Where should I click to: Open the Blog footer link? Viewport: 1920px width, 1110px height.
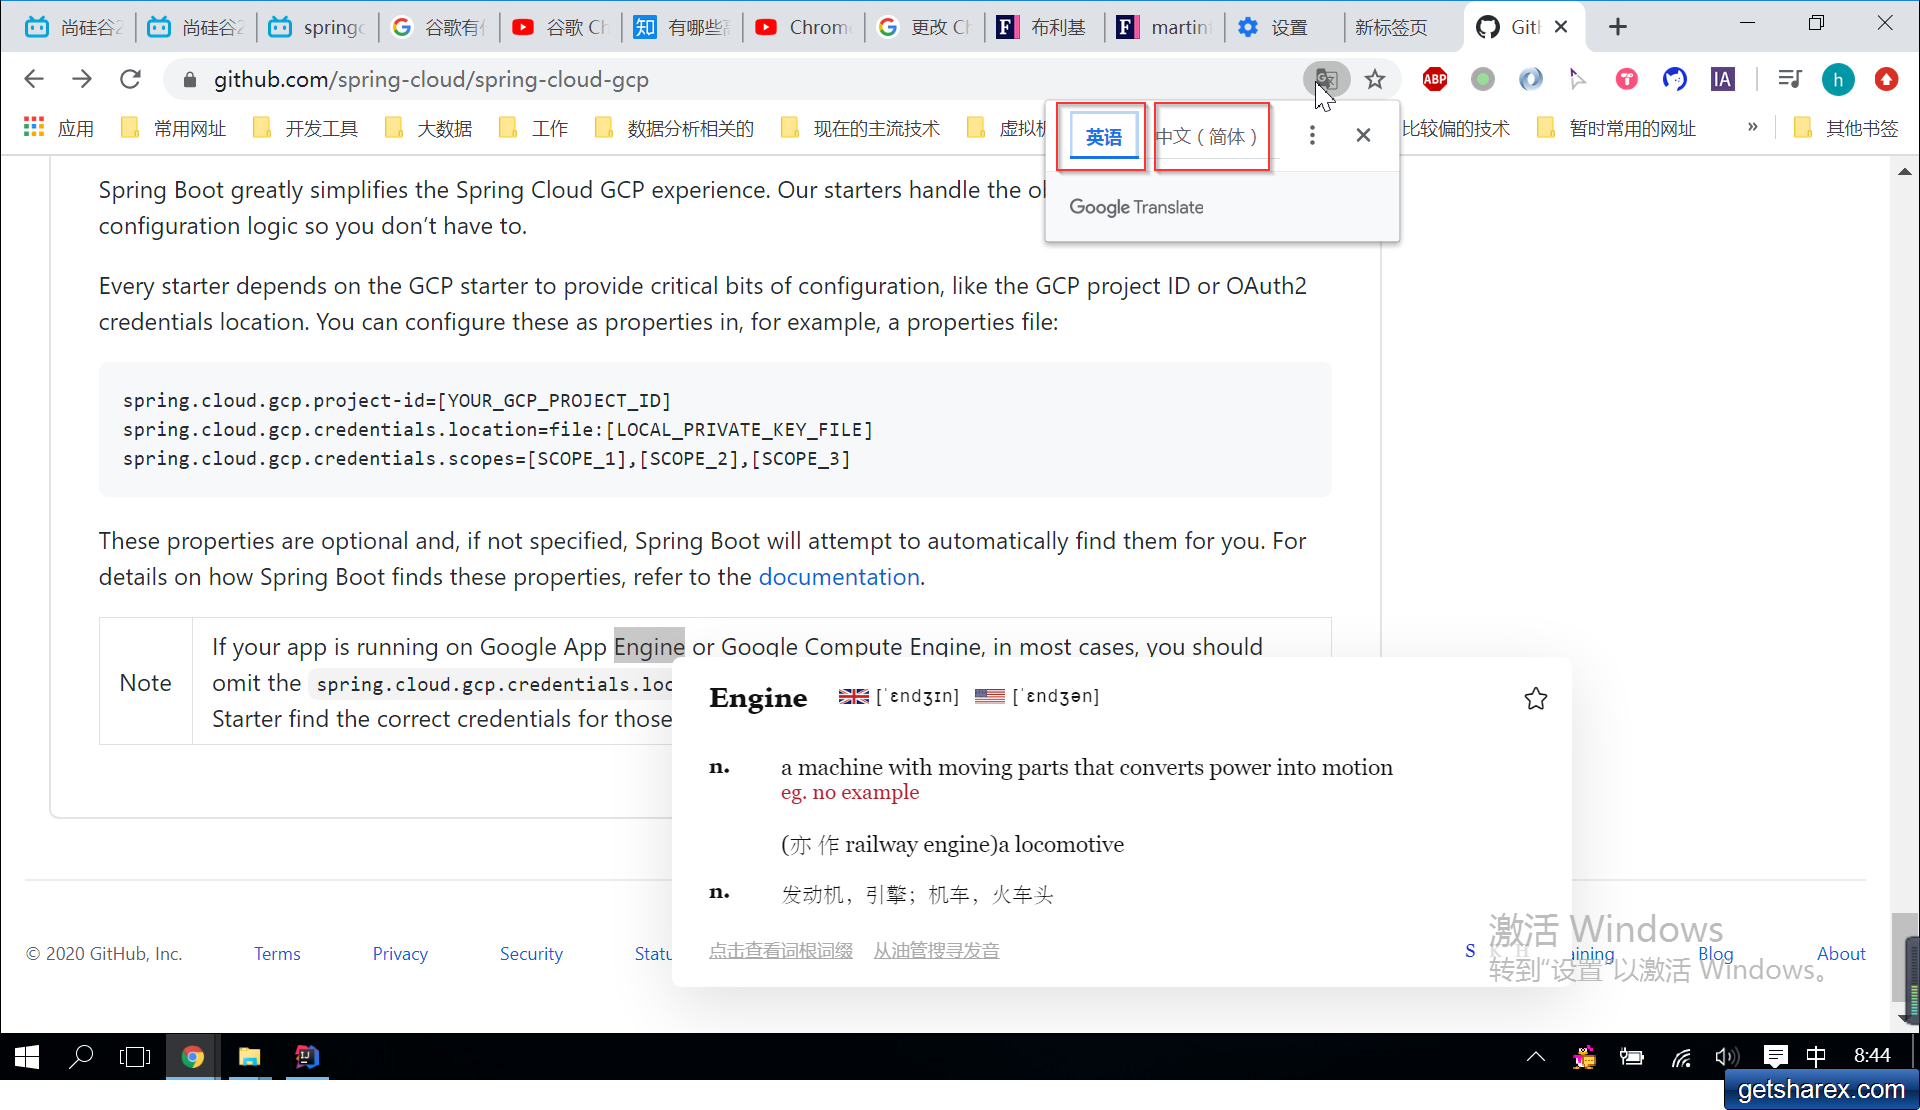click(1715, 954)
